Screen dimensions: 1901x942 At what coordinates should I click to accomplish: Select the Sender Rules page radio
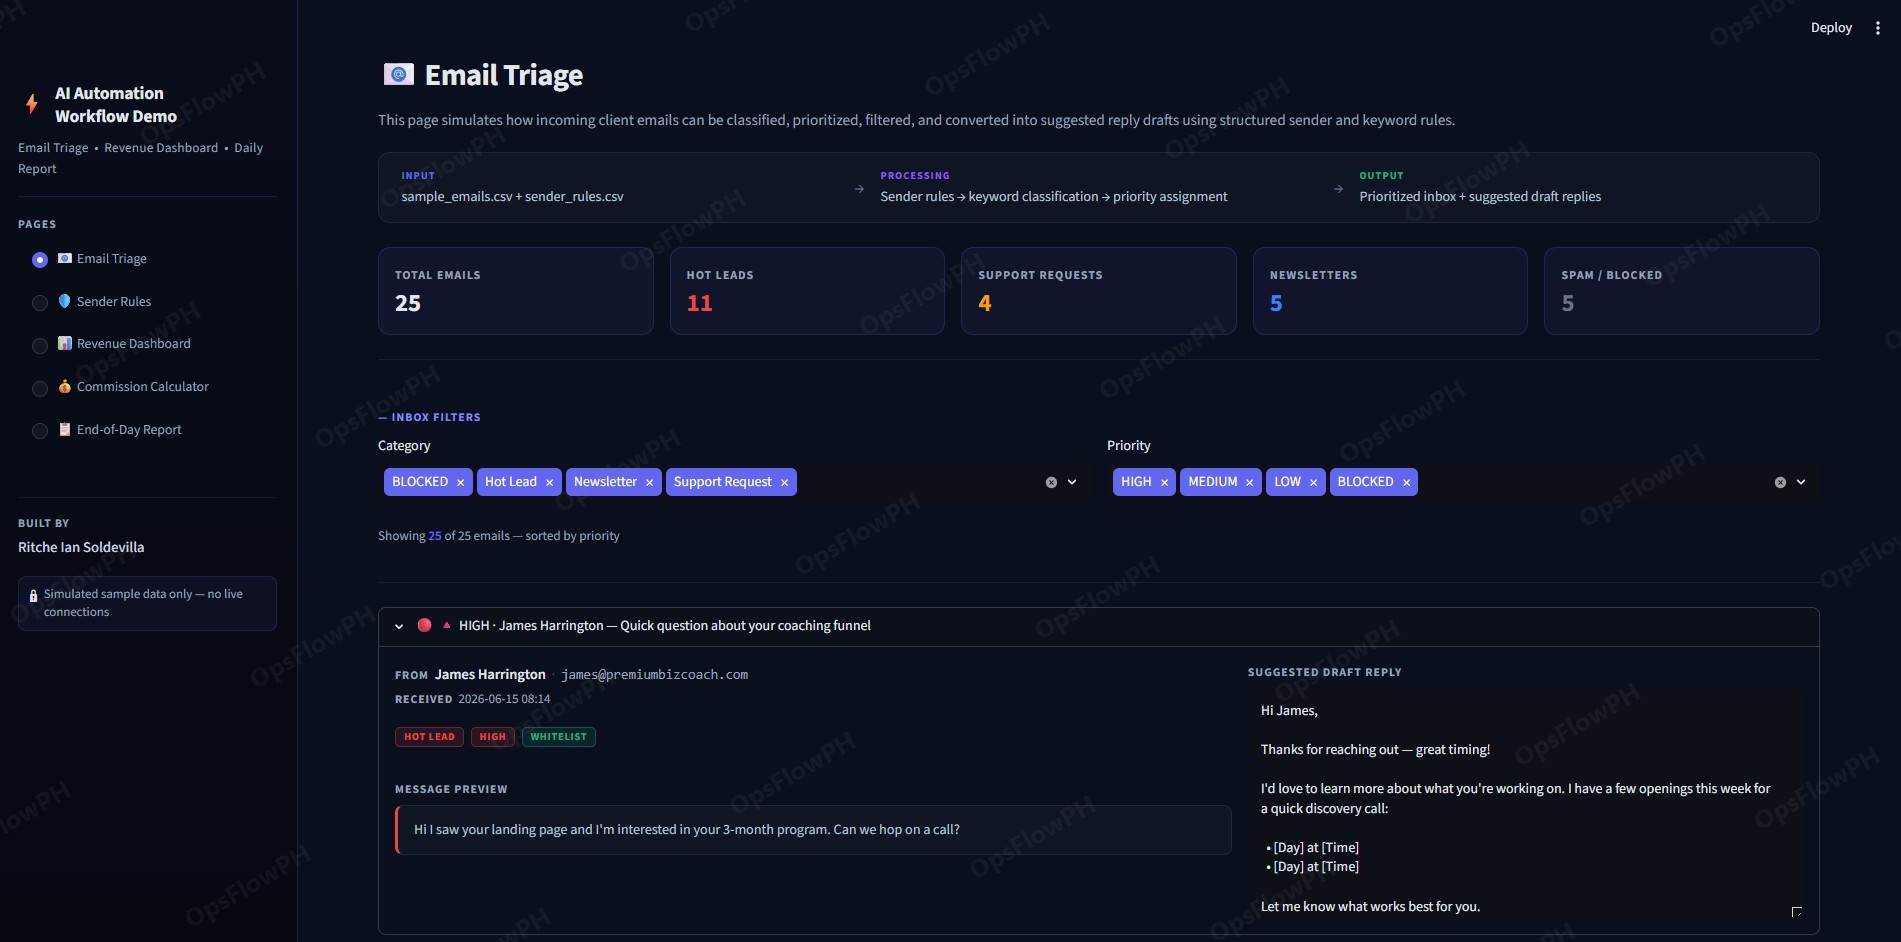pos(40,302)
